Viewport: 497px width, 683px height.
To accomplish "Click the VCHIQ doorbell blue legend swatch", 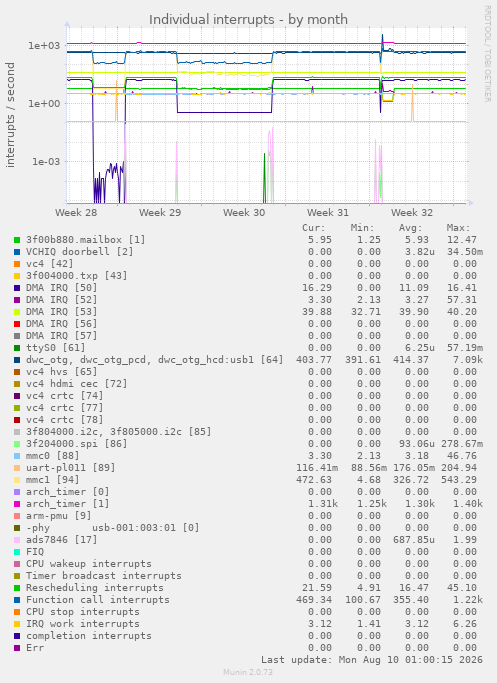I will click(x=17, y=252).
